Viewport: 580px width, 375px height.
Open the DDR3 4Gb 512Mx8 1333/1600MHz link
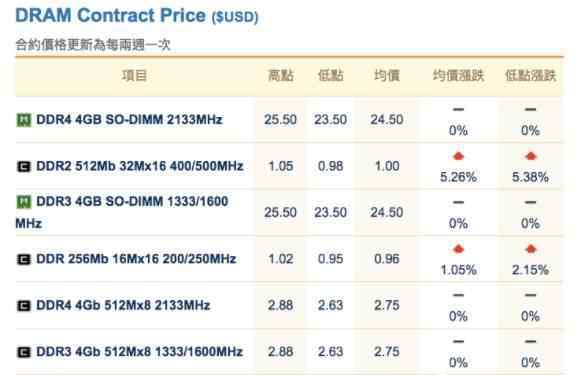[139, 352]
